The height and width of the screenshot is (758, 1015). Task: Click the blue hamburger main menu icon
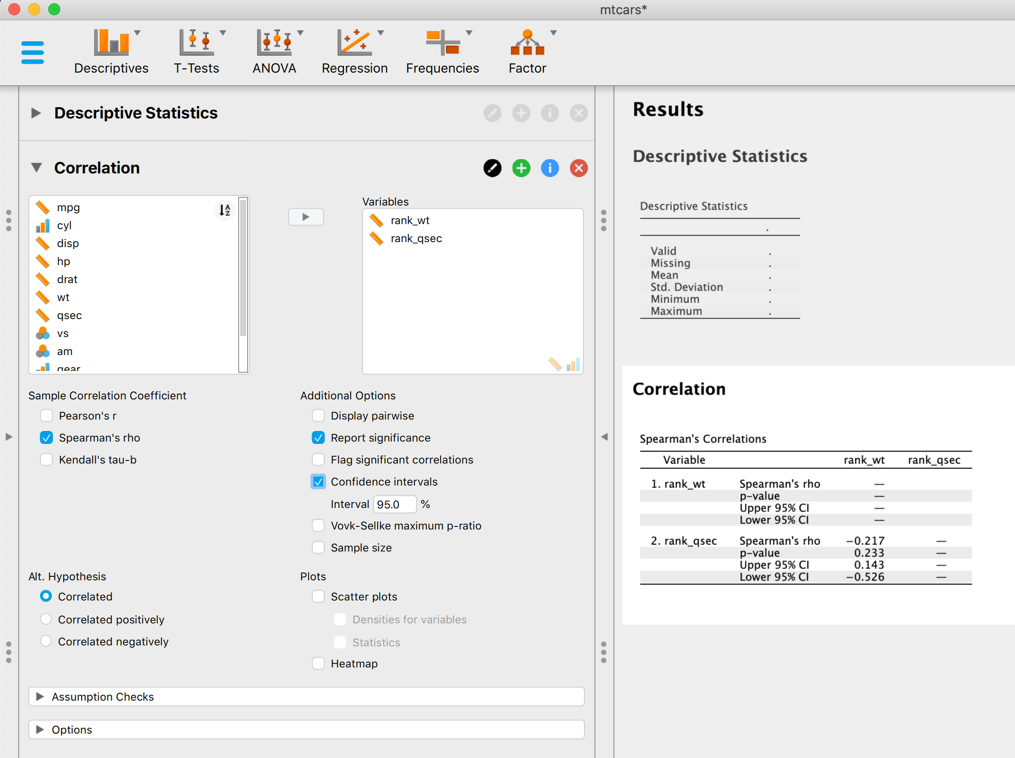(33, 52)
